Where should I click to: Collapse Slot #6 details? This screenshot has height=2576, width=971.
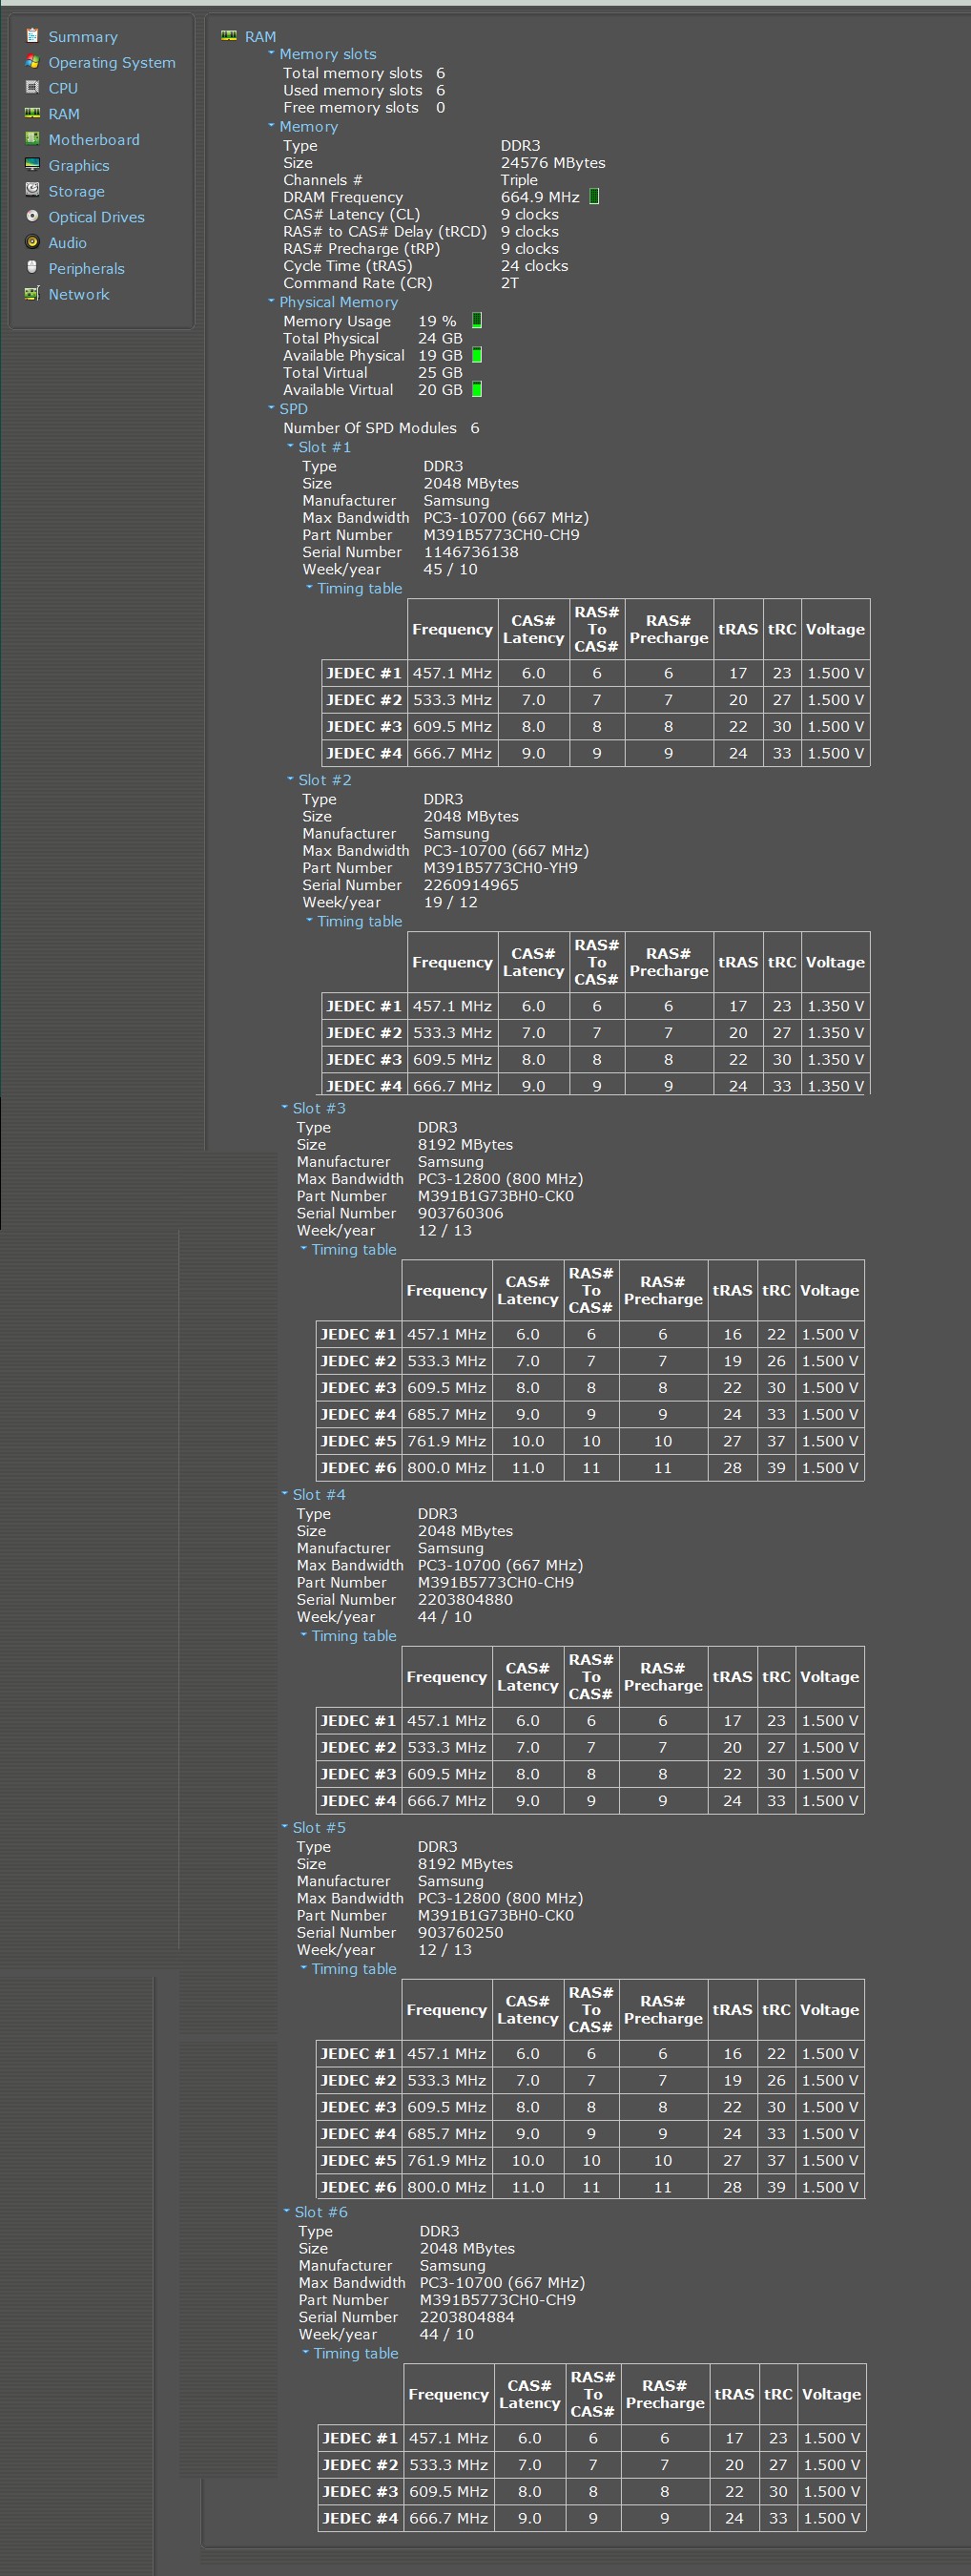(286, 2211)
